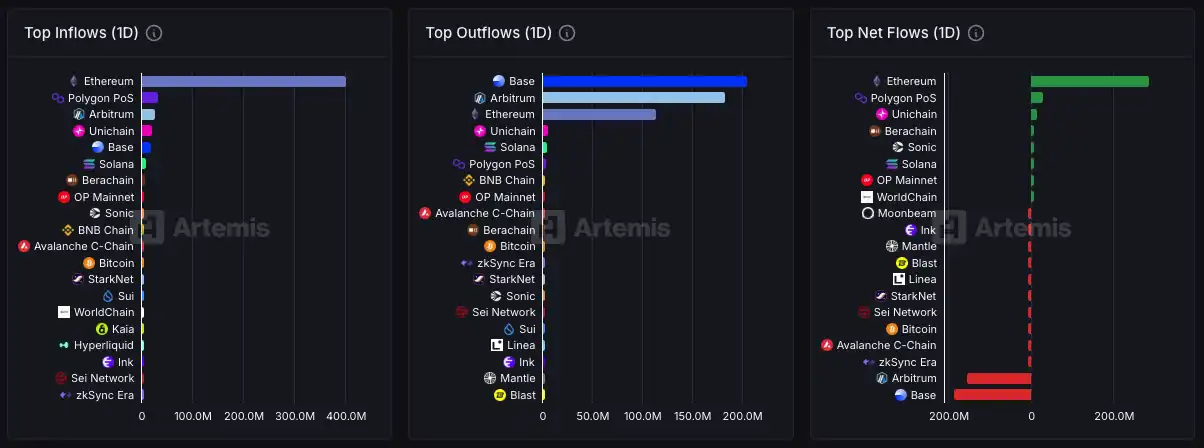Click the red Base bar in Top Net Flows
1204x448 pixels.
(x=992, y=395)
